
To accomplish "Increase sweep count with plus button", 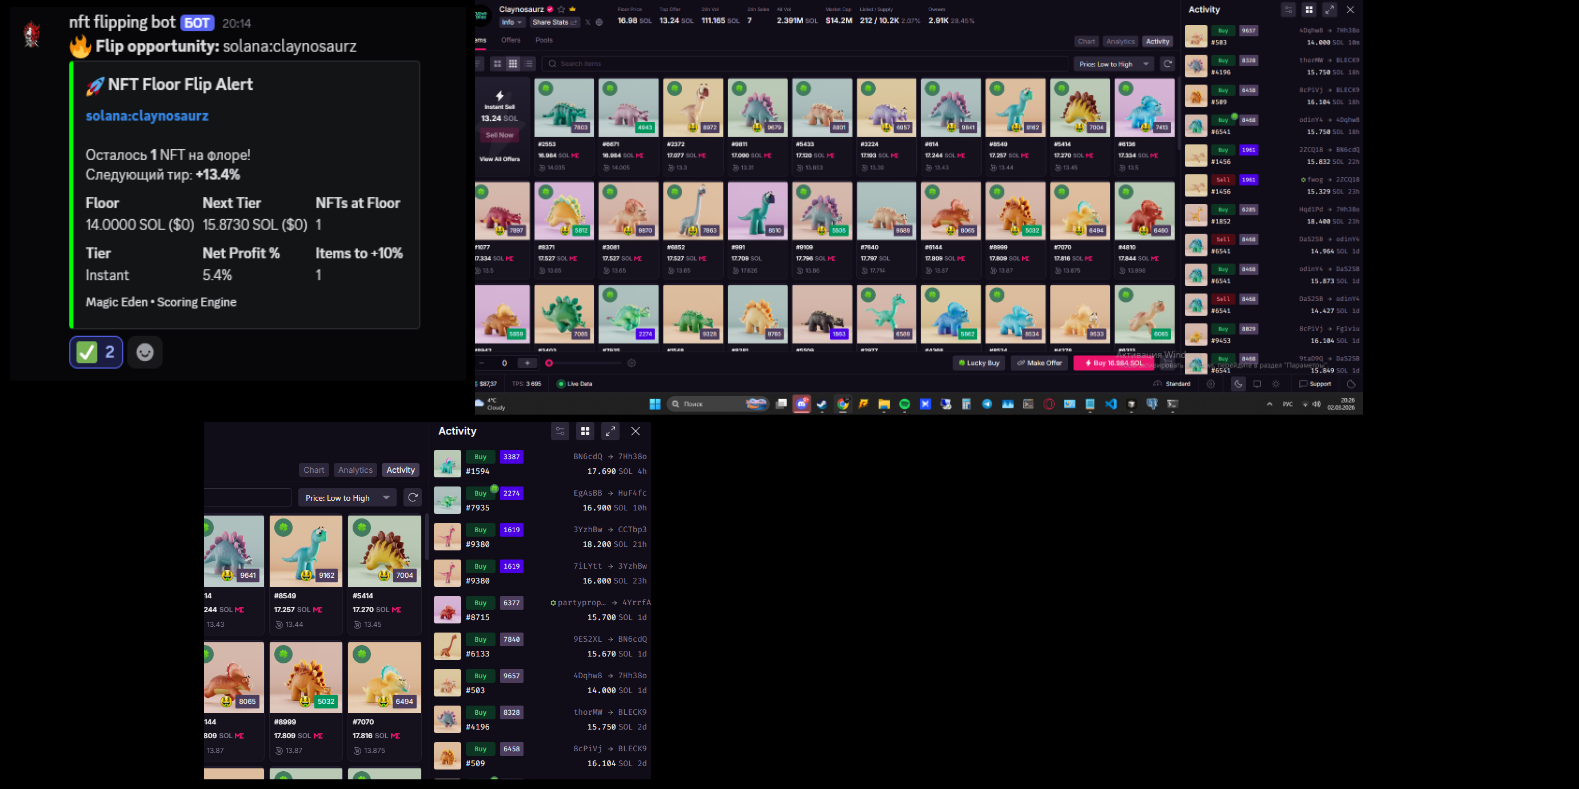I will click(527, 363).
